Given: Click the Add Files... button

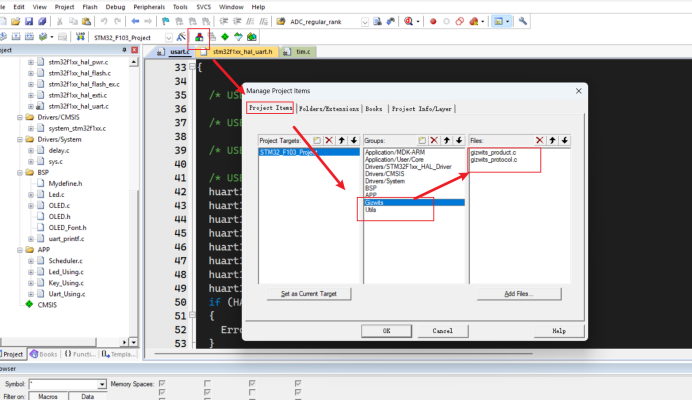Looking at the screenshot, I should [518, 294].
